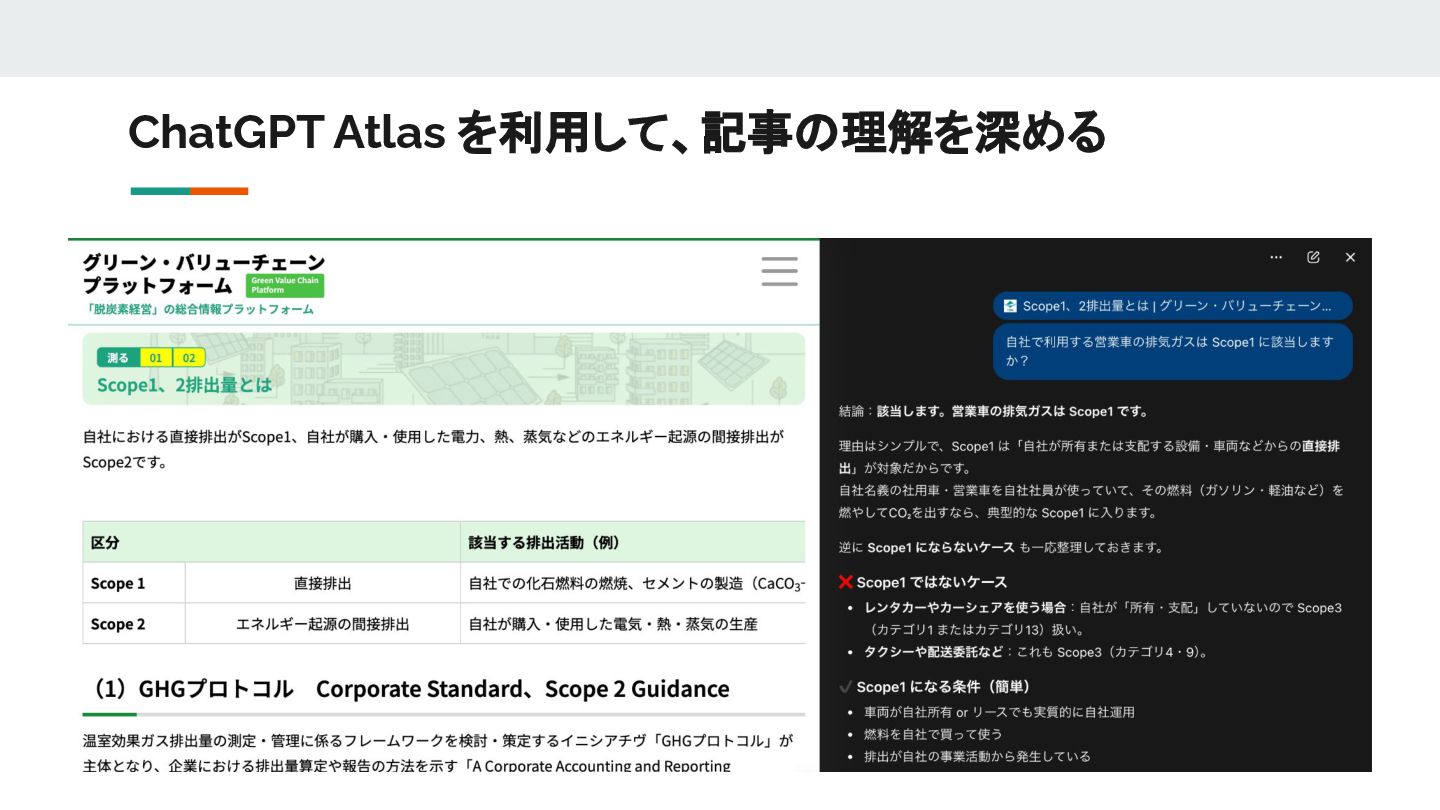1440x810 pixels.
Task: Open the hamburger menu on the webpage
Action: [779, 271]
